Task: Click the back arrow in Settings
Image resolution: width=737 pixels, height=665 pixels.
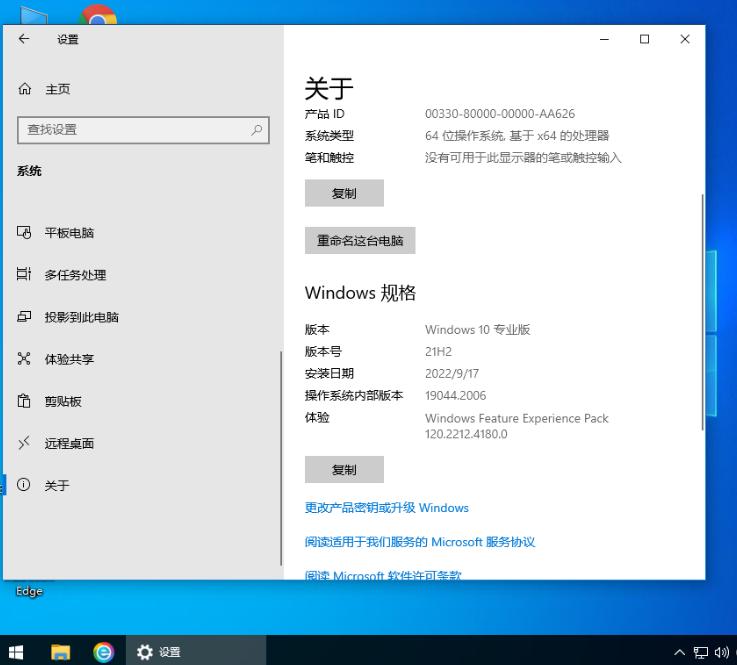Action: click(24, 39)
